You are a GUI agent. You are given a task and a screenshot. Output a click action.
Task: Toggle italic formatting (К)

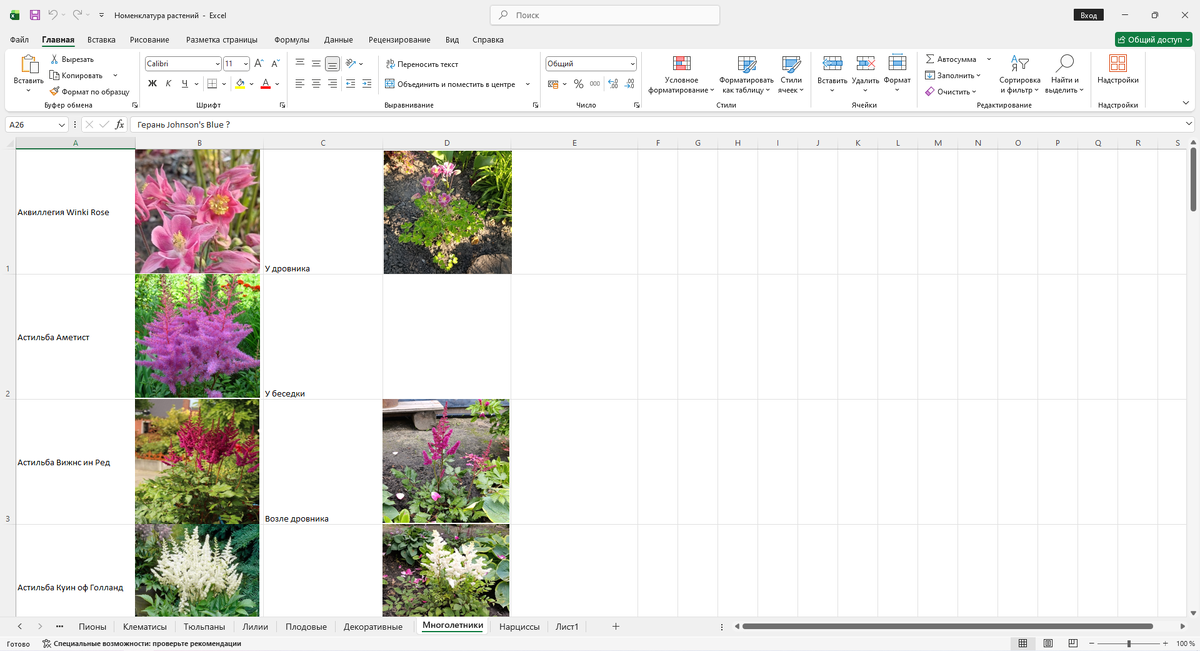click(x=169, y=84)
